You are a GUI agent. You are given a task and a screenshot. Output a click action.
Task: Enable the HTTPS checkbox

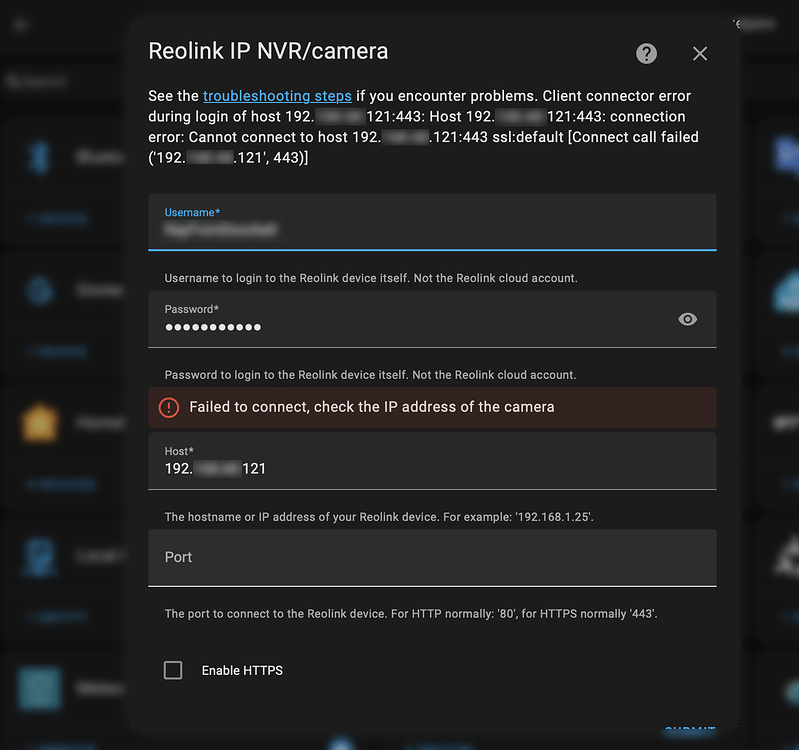(x=173, y=670)
